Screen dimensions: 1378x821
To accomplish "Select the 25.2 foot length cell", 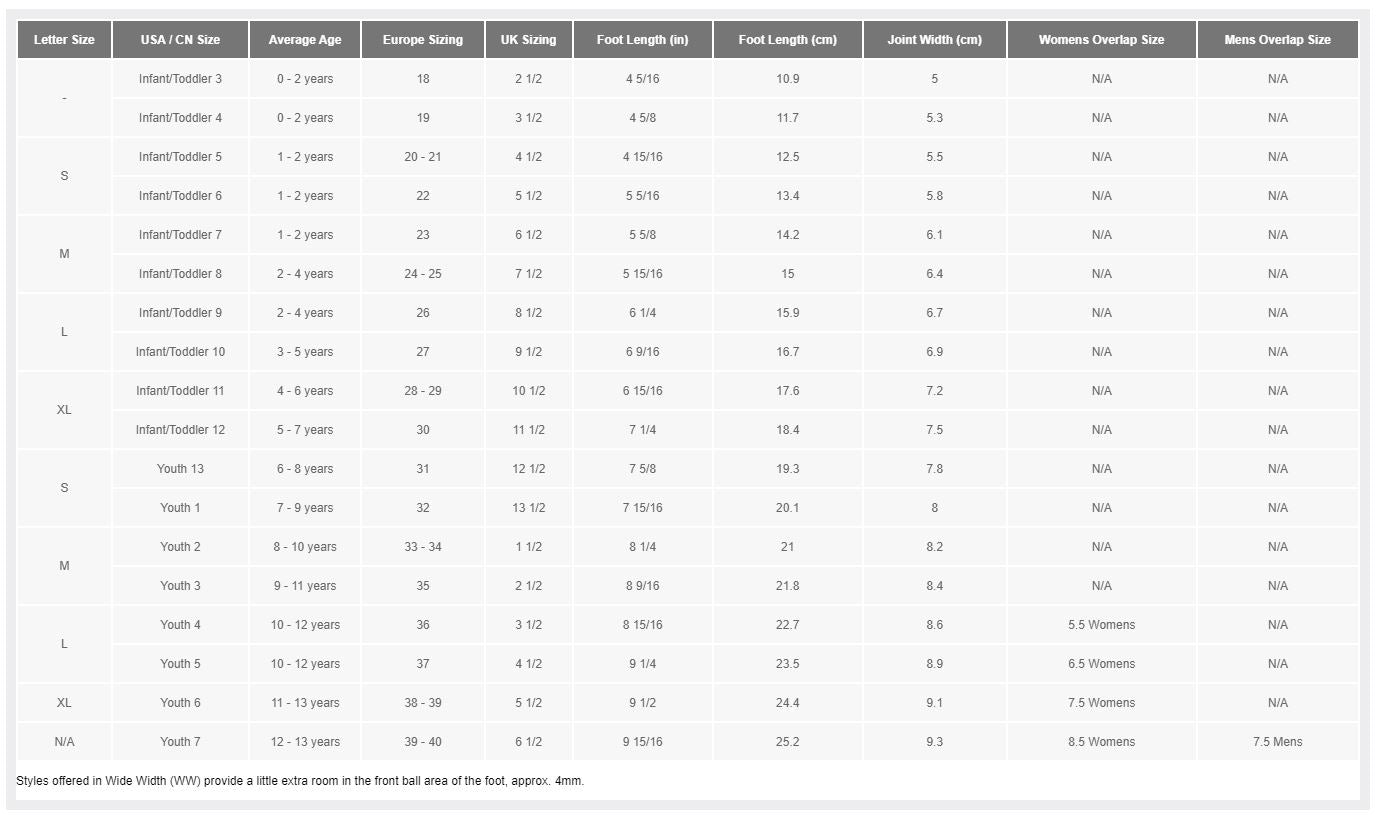I will pyautogui.click(x=787, y=742).
